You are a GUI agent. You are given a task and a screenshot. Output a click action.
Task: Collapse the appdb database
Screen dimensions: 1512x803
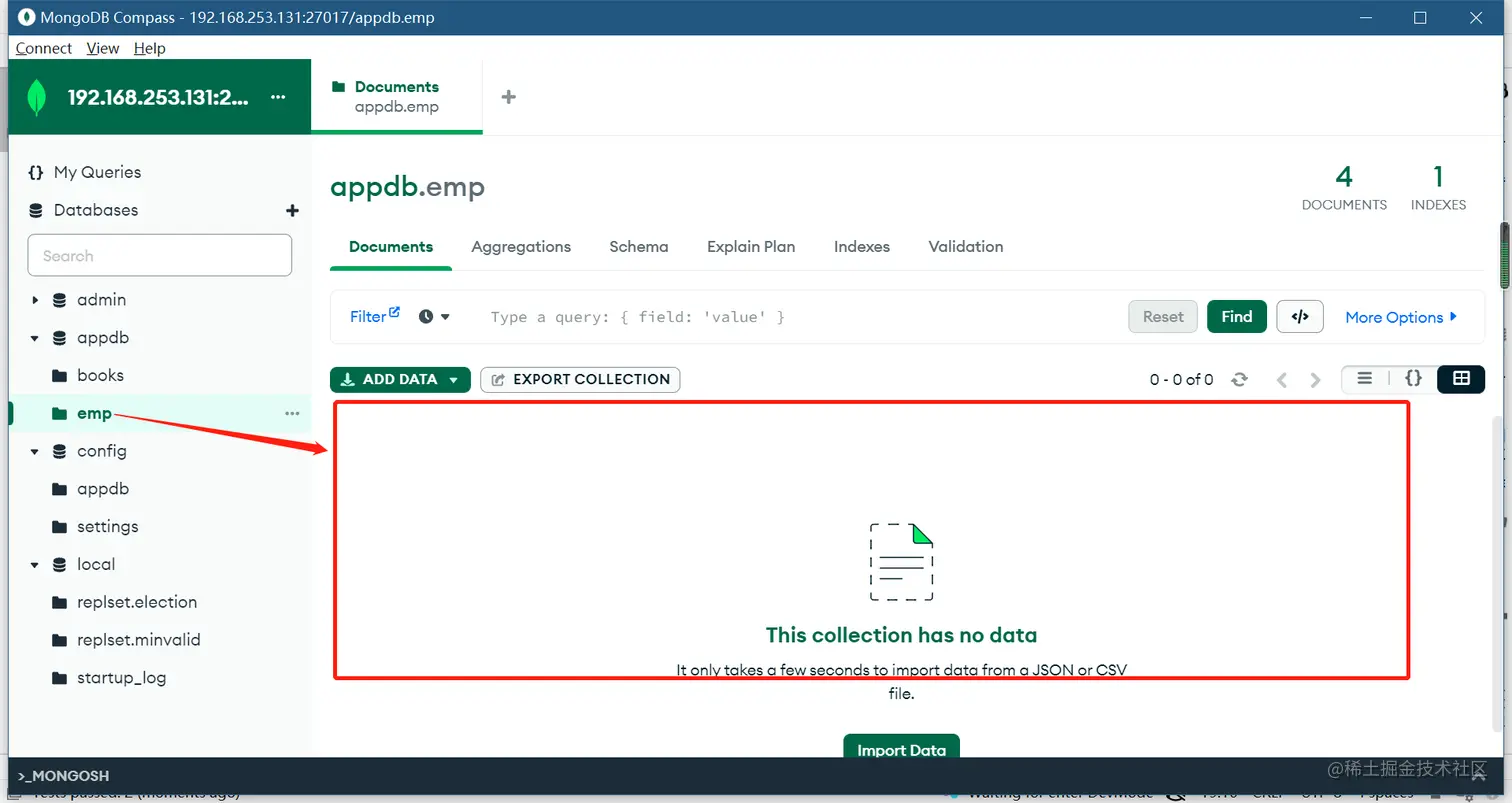coord(35,338)
